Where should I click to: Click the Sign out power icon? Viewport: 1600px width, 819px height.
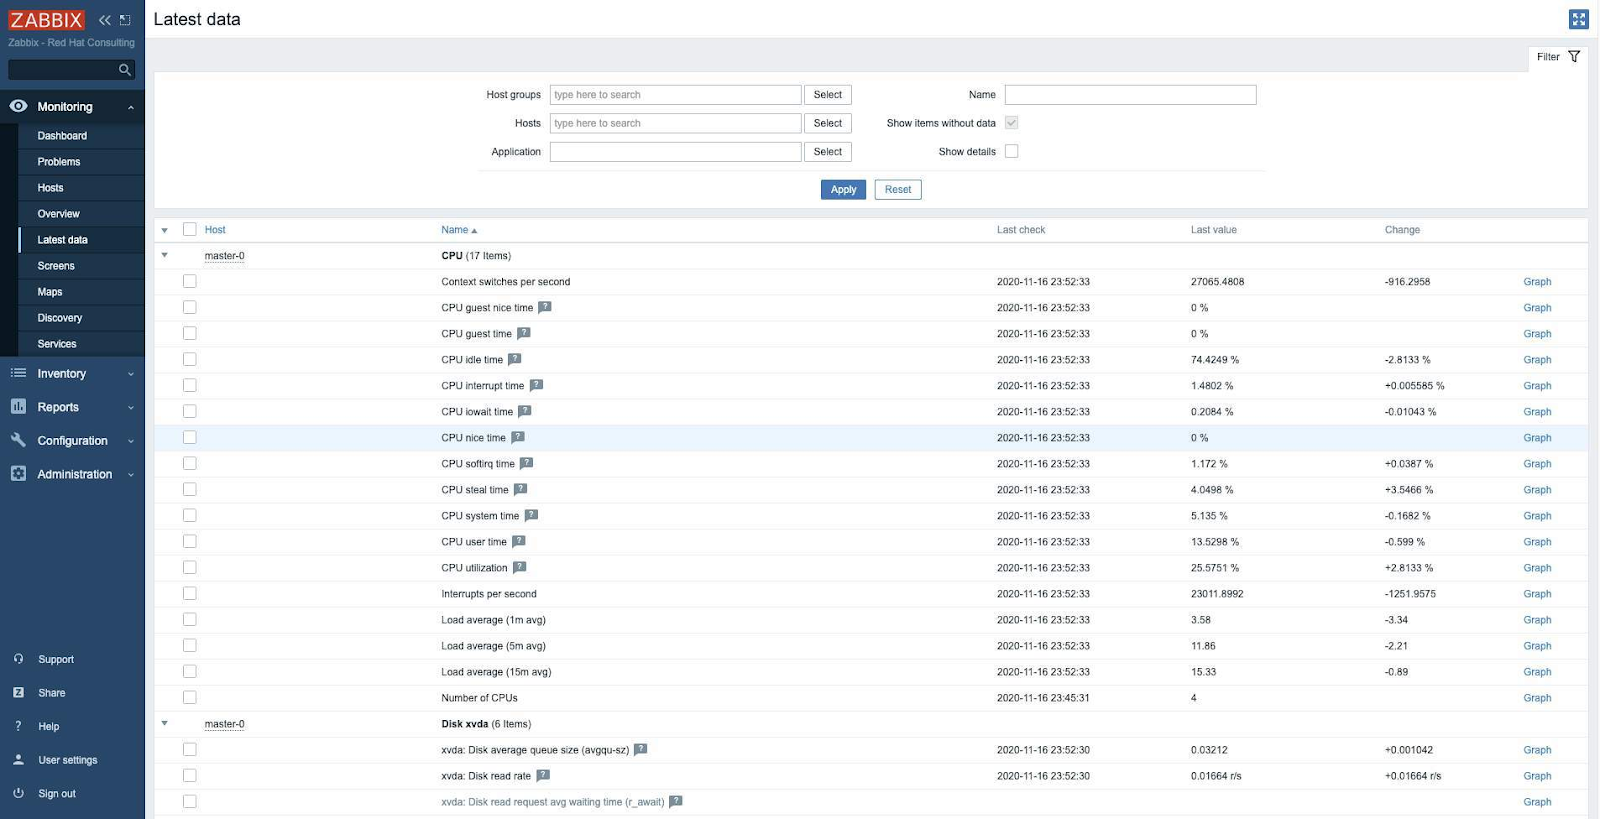coord(18,793)
